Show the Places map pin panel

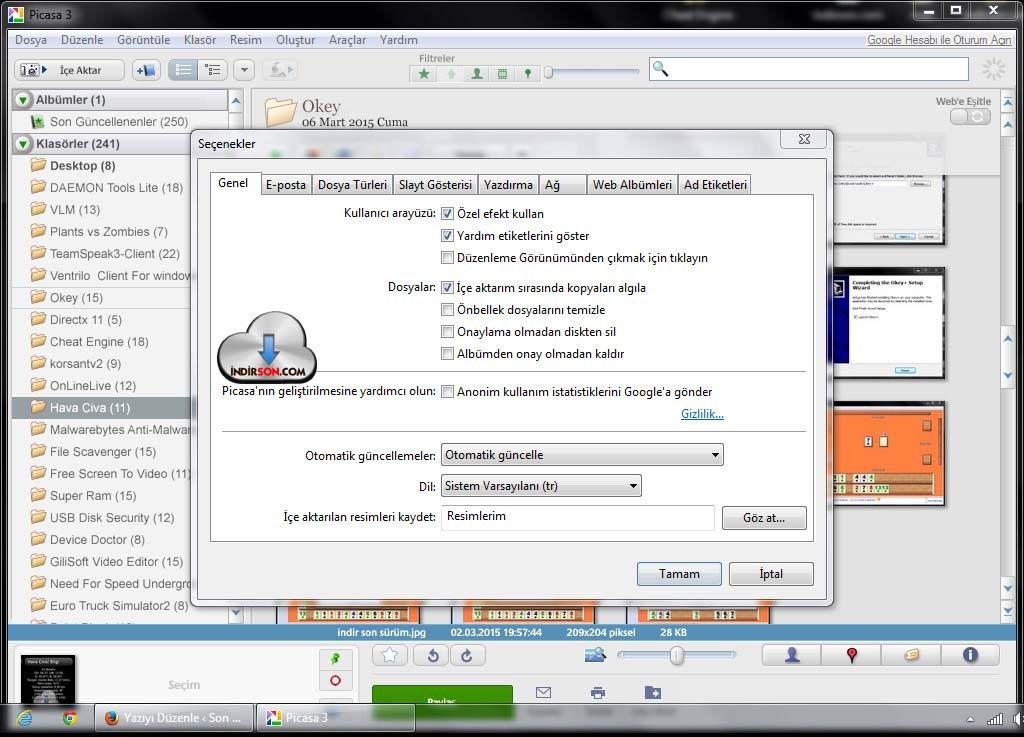click(x=851, y=655)
